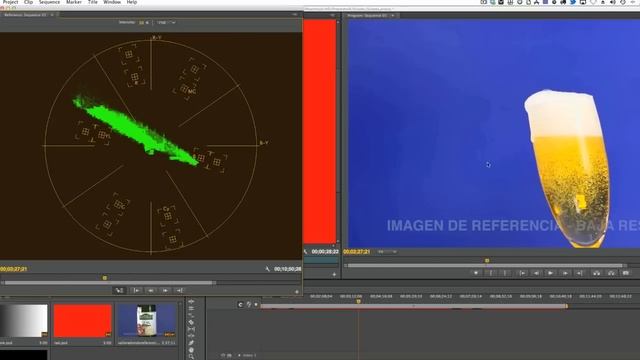Open the Help menu
This screenshot has width=640, height=360.
click(131, 2)
